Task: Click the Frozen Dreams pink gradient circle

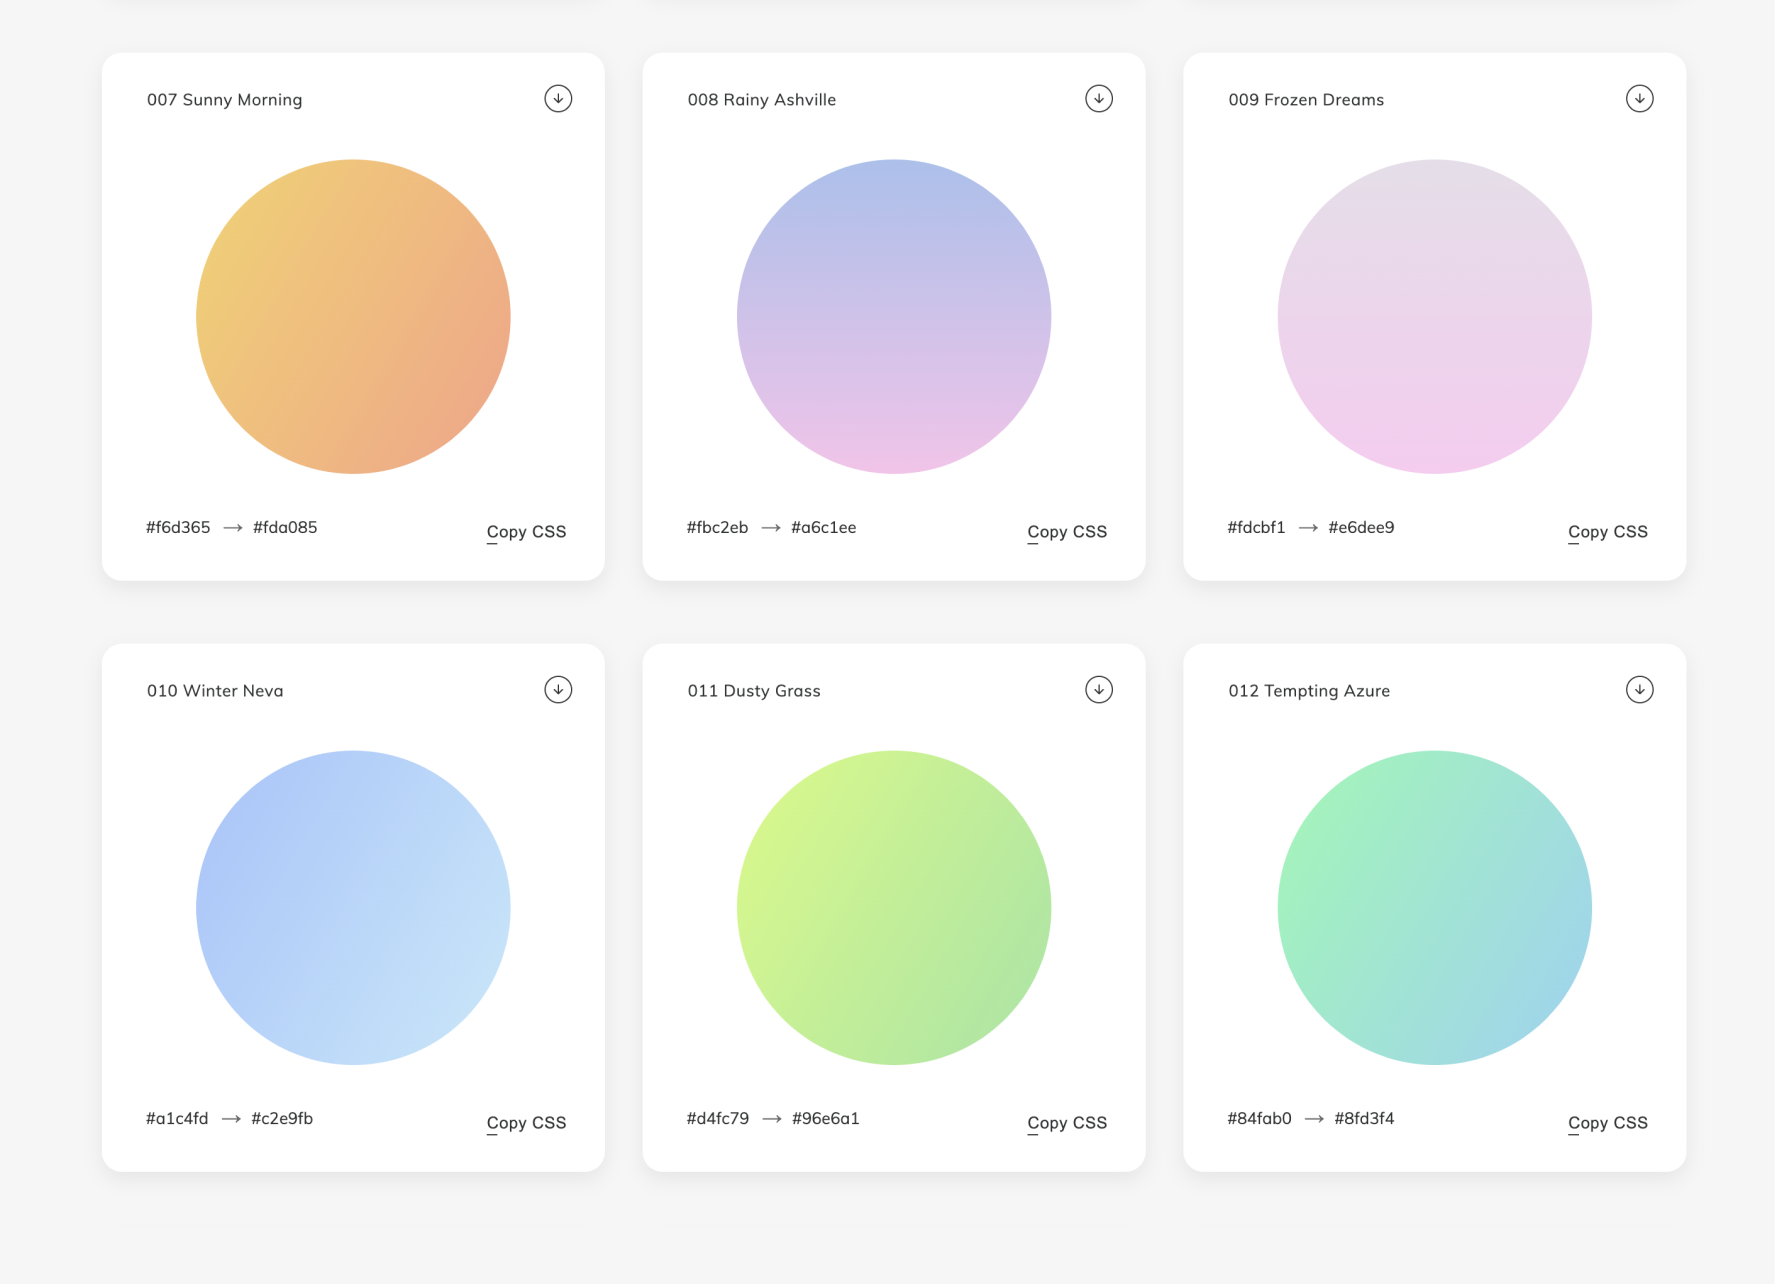Action: (x=1435, y=316)
